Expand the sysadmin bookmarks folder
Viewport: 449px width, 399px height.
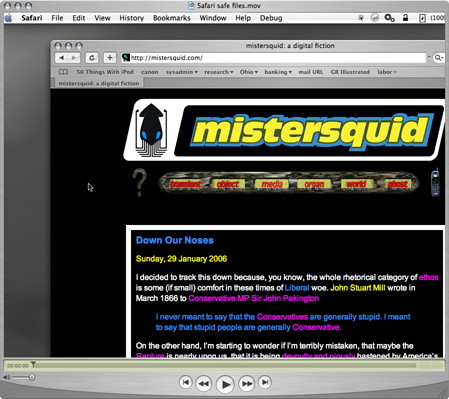pos(182,72)
